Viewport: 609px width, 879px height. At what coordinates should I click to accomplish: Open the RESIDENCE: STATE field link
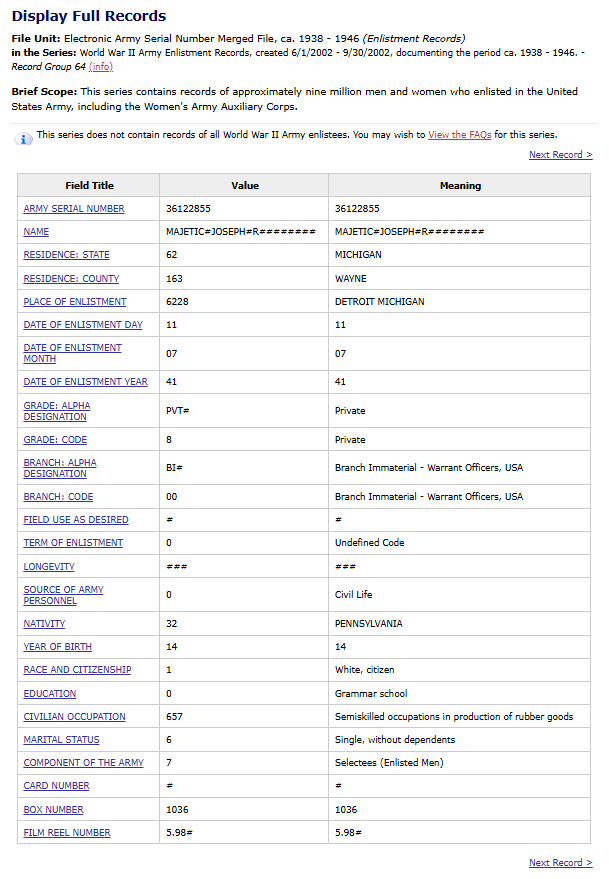coord(66,255)
